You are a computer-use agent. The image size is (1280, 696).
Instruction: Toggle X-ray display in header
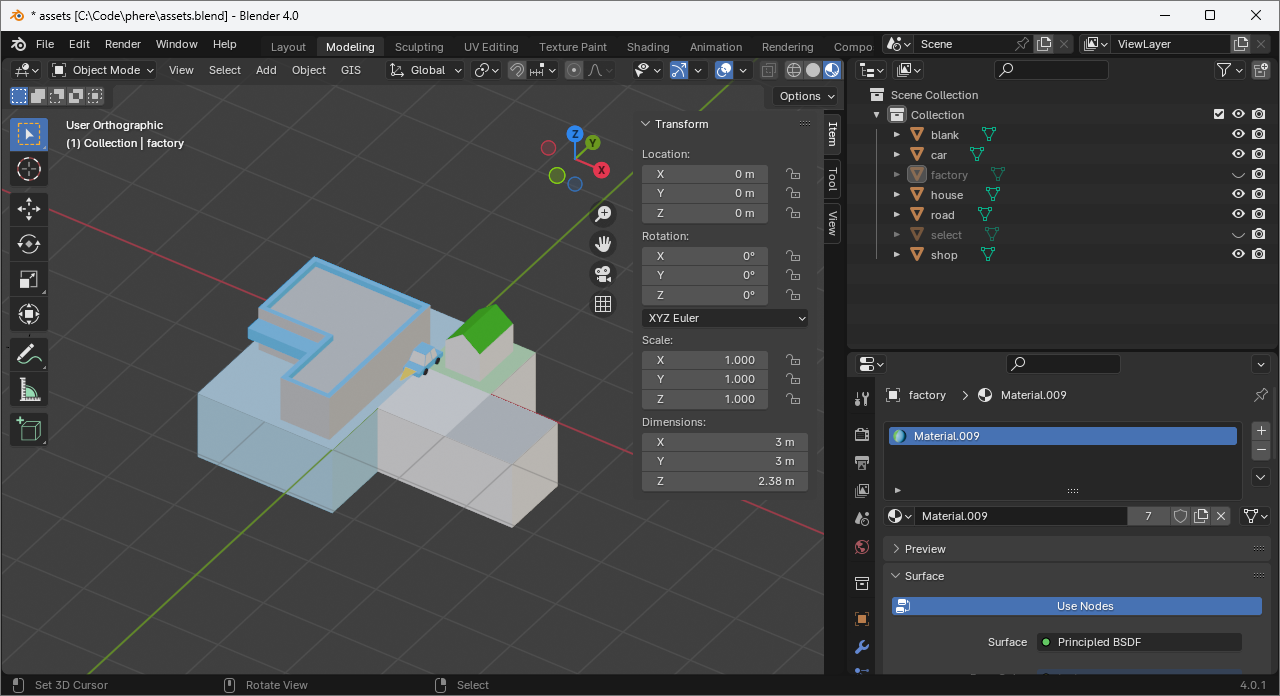tap(768, 70)
